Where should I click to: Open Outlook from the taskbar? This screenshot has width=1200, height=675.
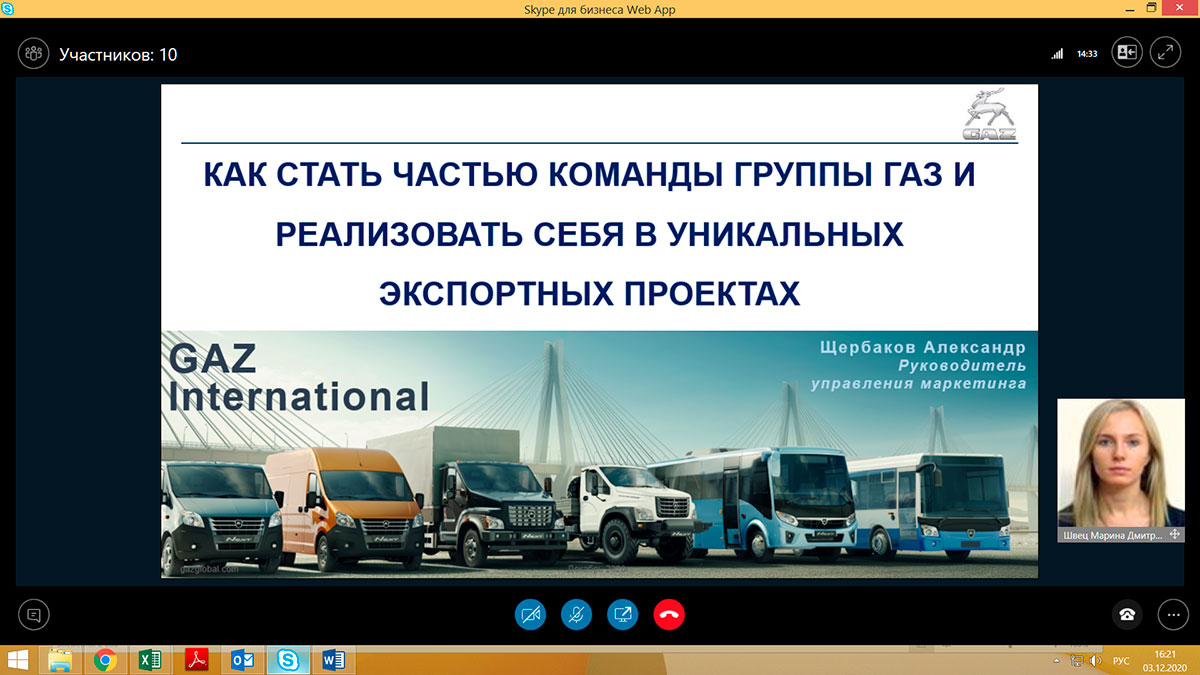pyautogui.click(x=243, y=660)
